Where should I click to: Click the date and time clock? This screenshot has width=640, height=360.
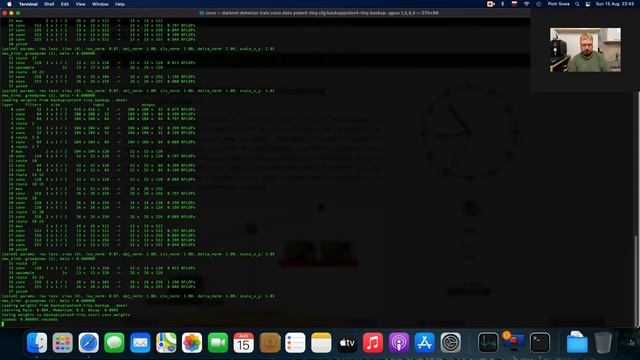click(615, 4)
